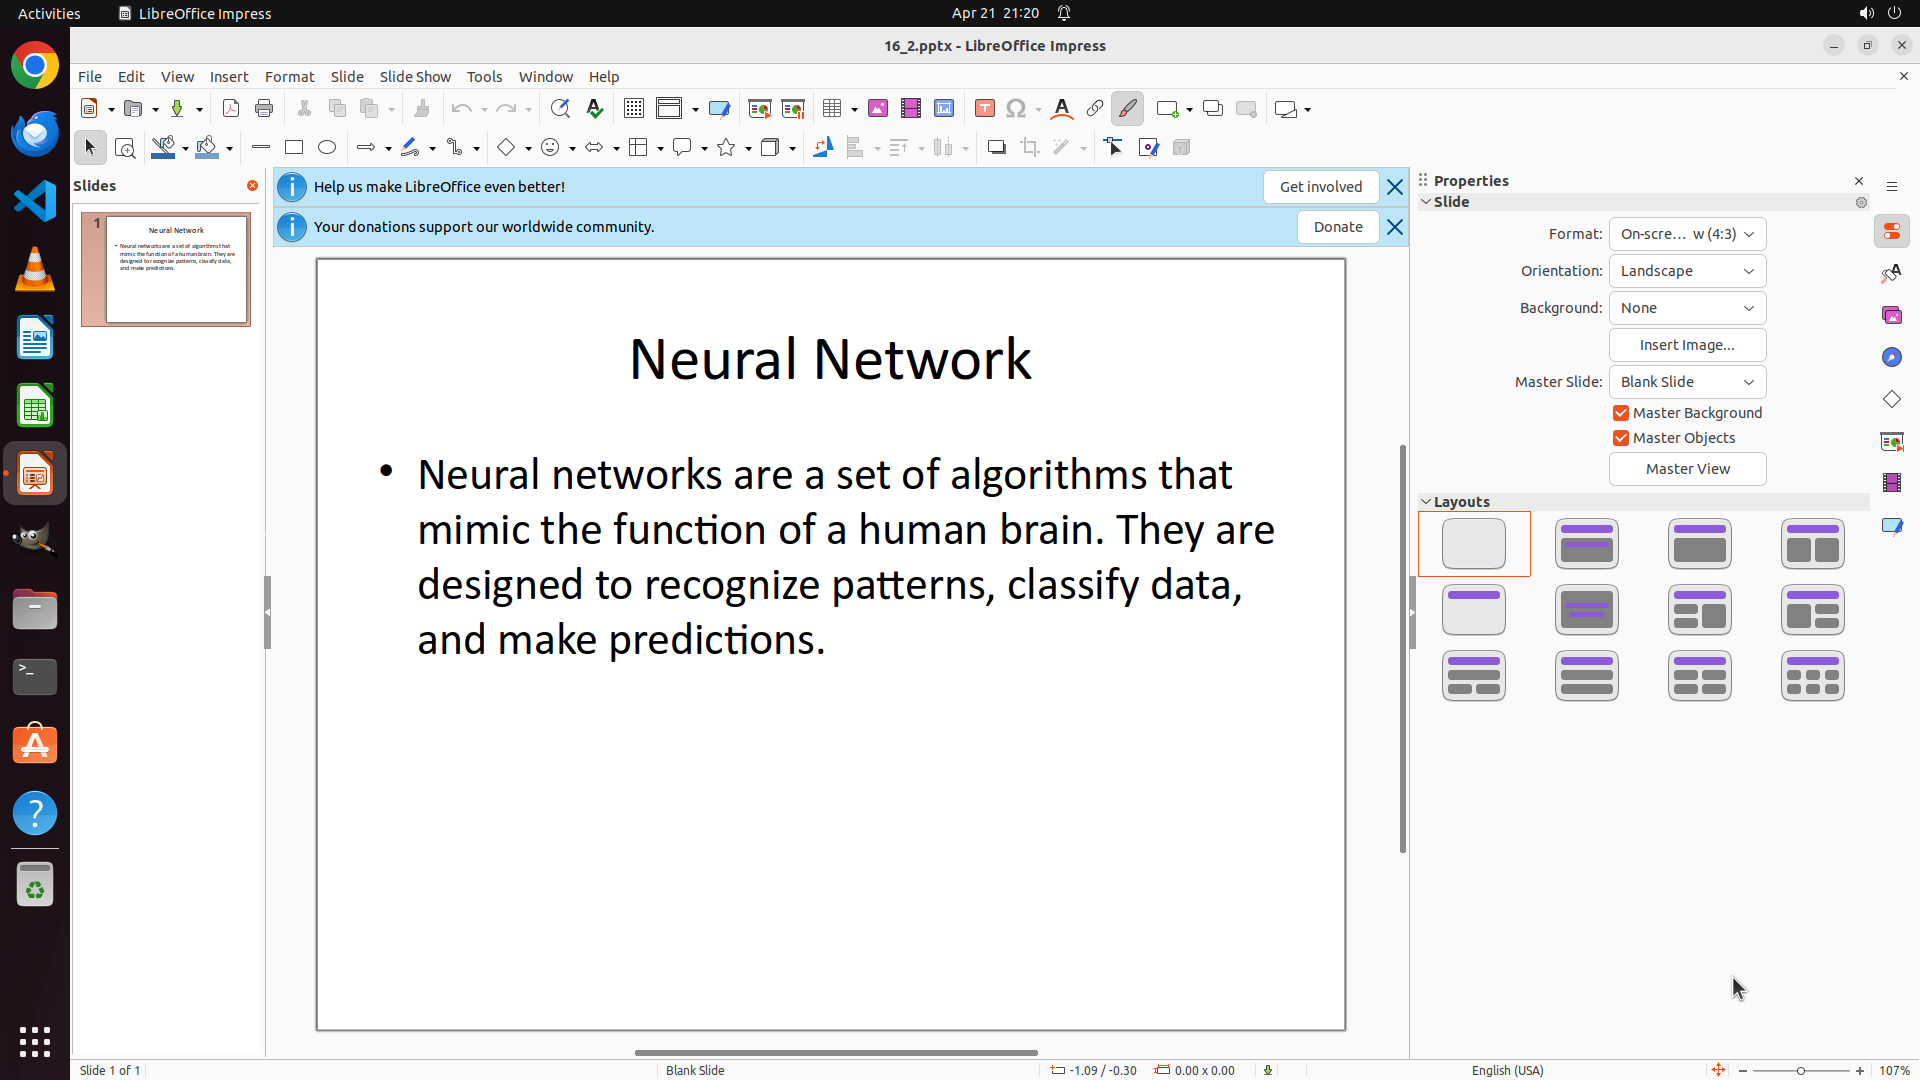Open the Slide Show menu
Screen dimensions: 1920x1080
pos(415,77)
